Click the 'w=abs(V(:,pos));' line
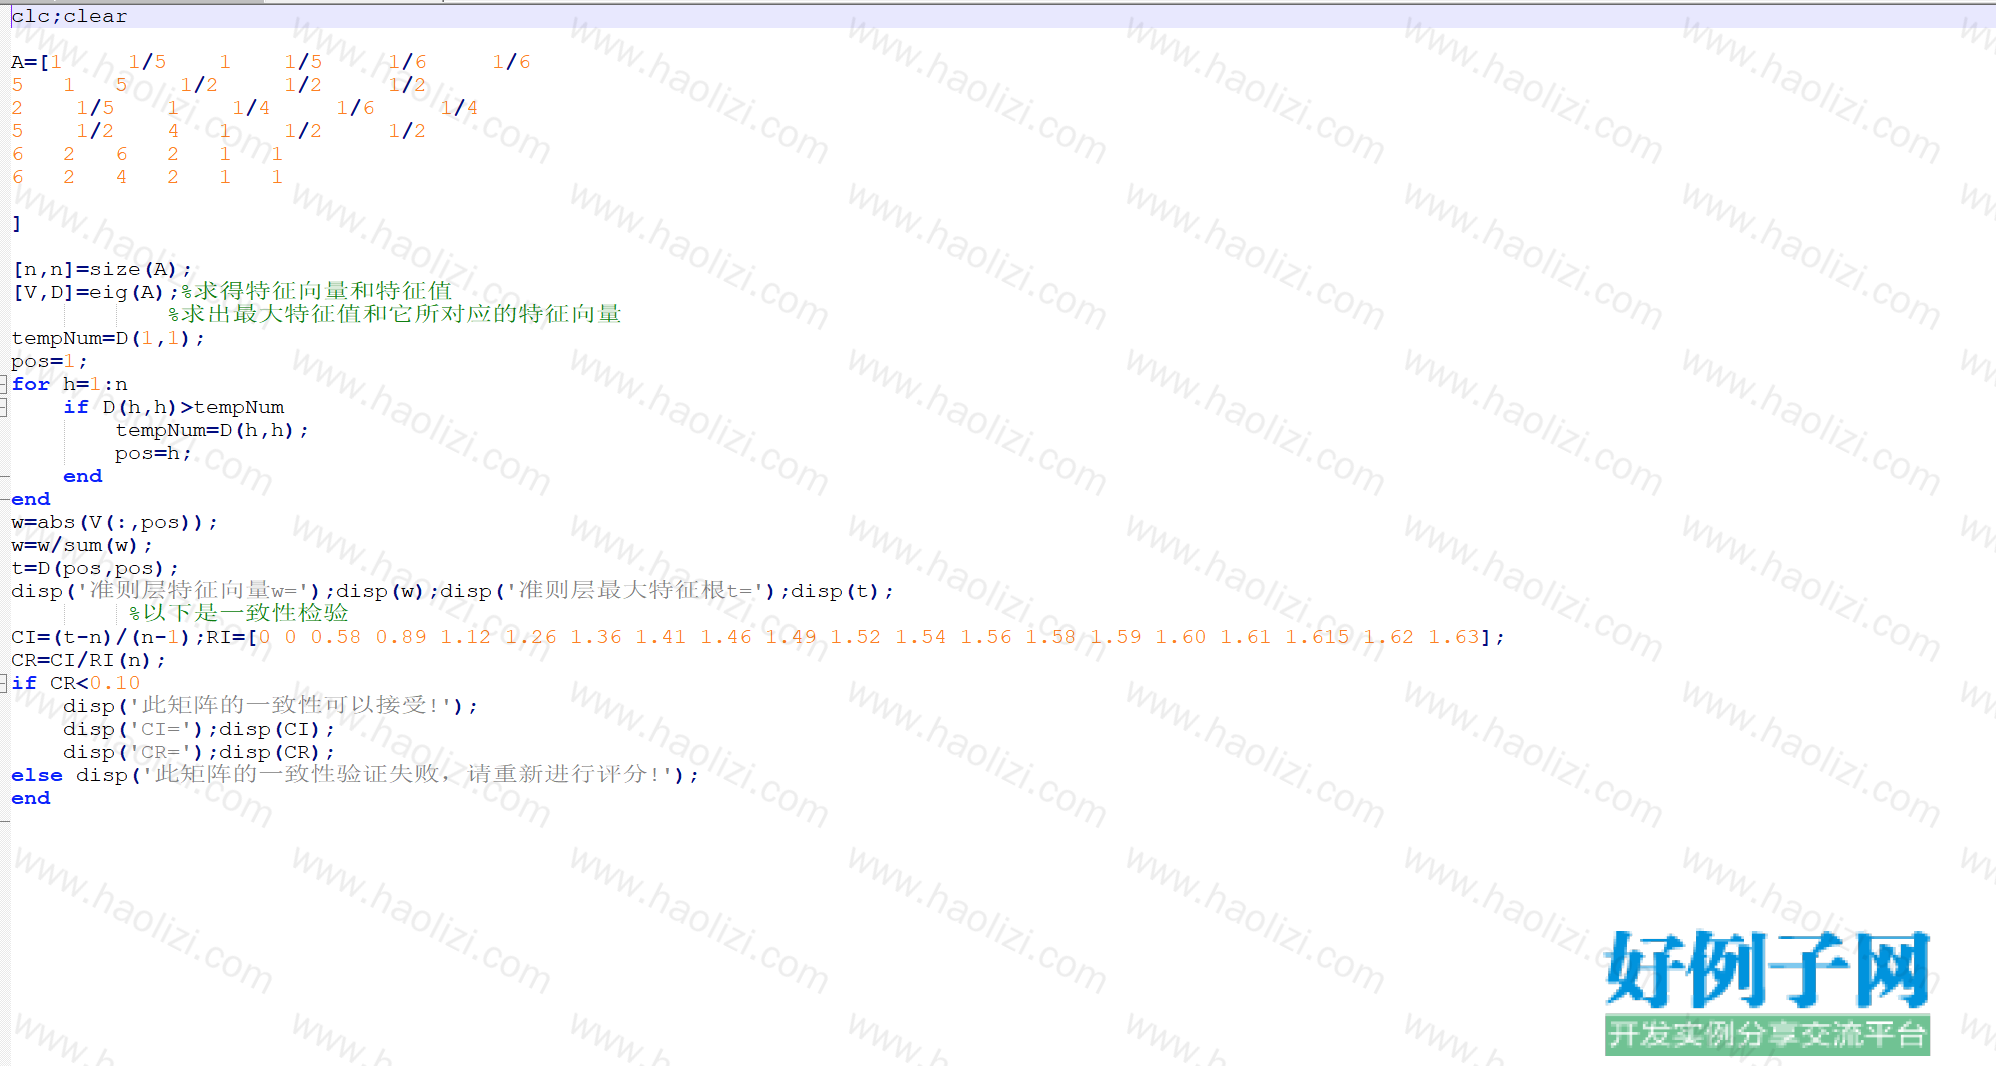Screen dimensions: 1996x1066 click(114, 522)
